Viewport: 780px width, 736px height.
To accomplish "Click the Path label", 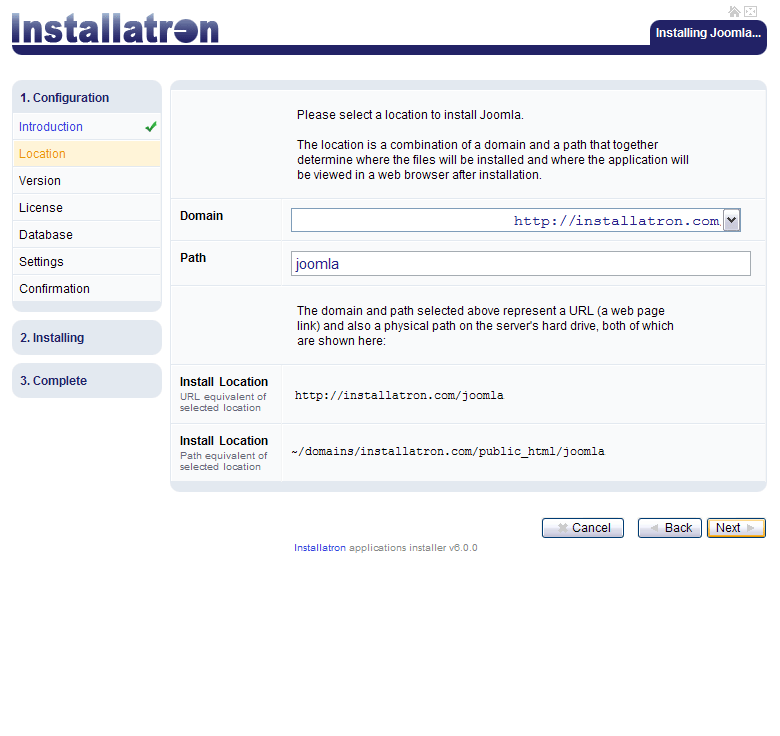I will (x=193, y=258).
